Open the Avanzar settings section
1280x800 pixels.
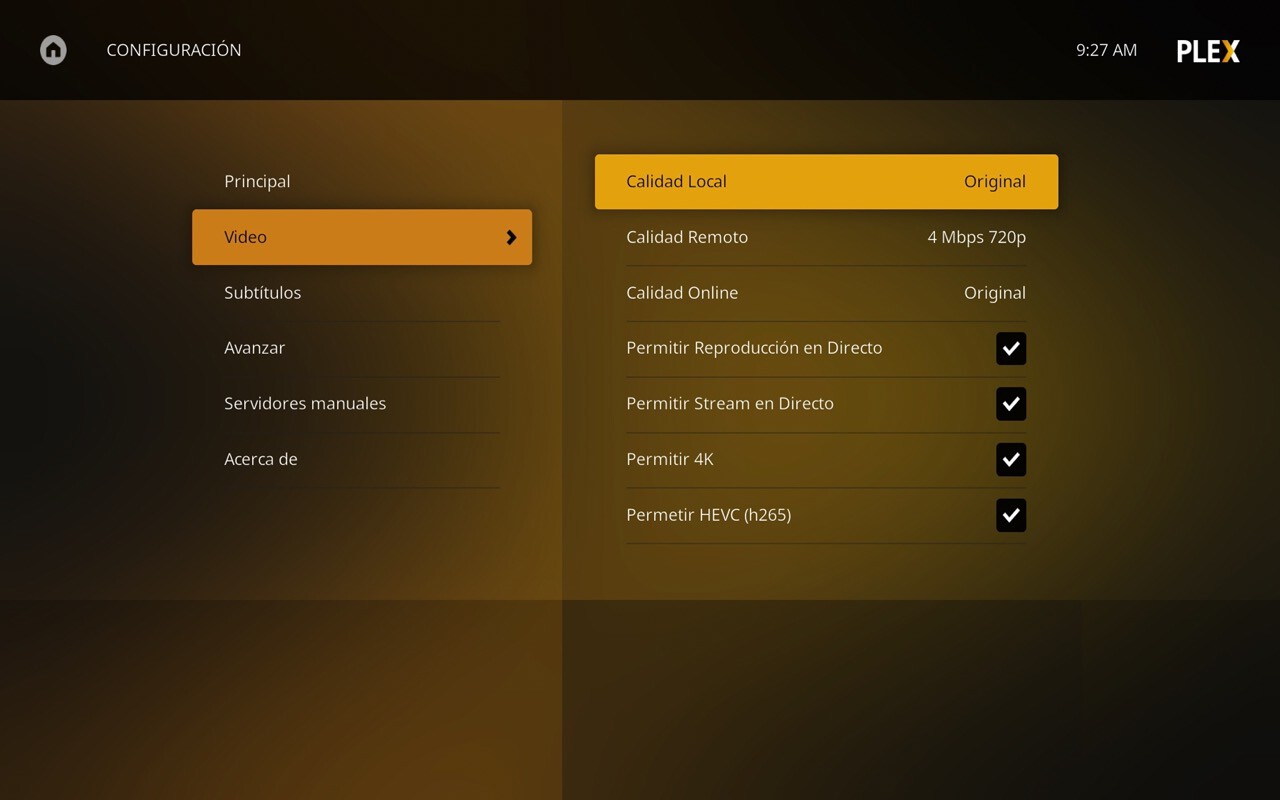[254, 347]
